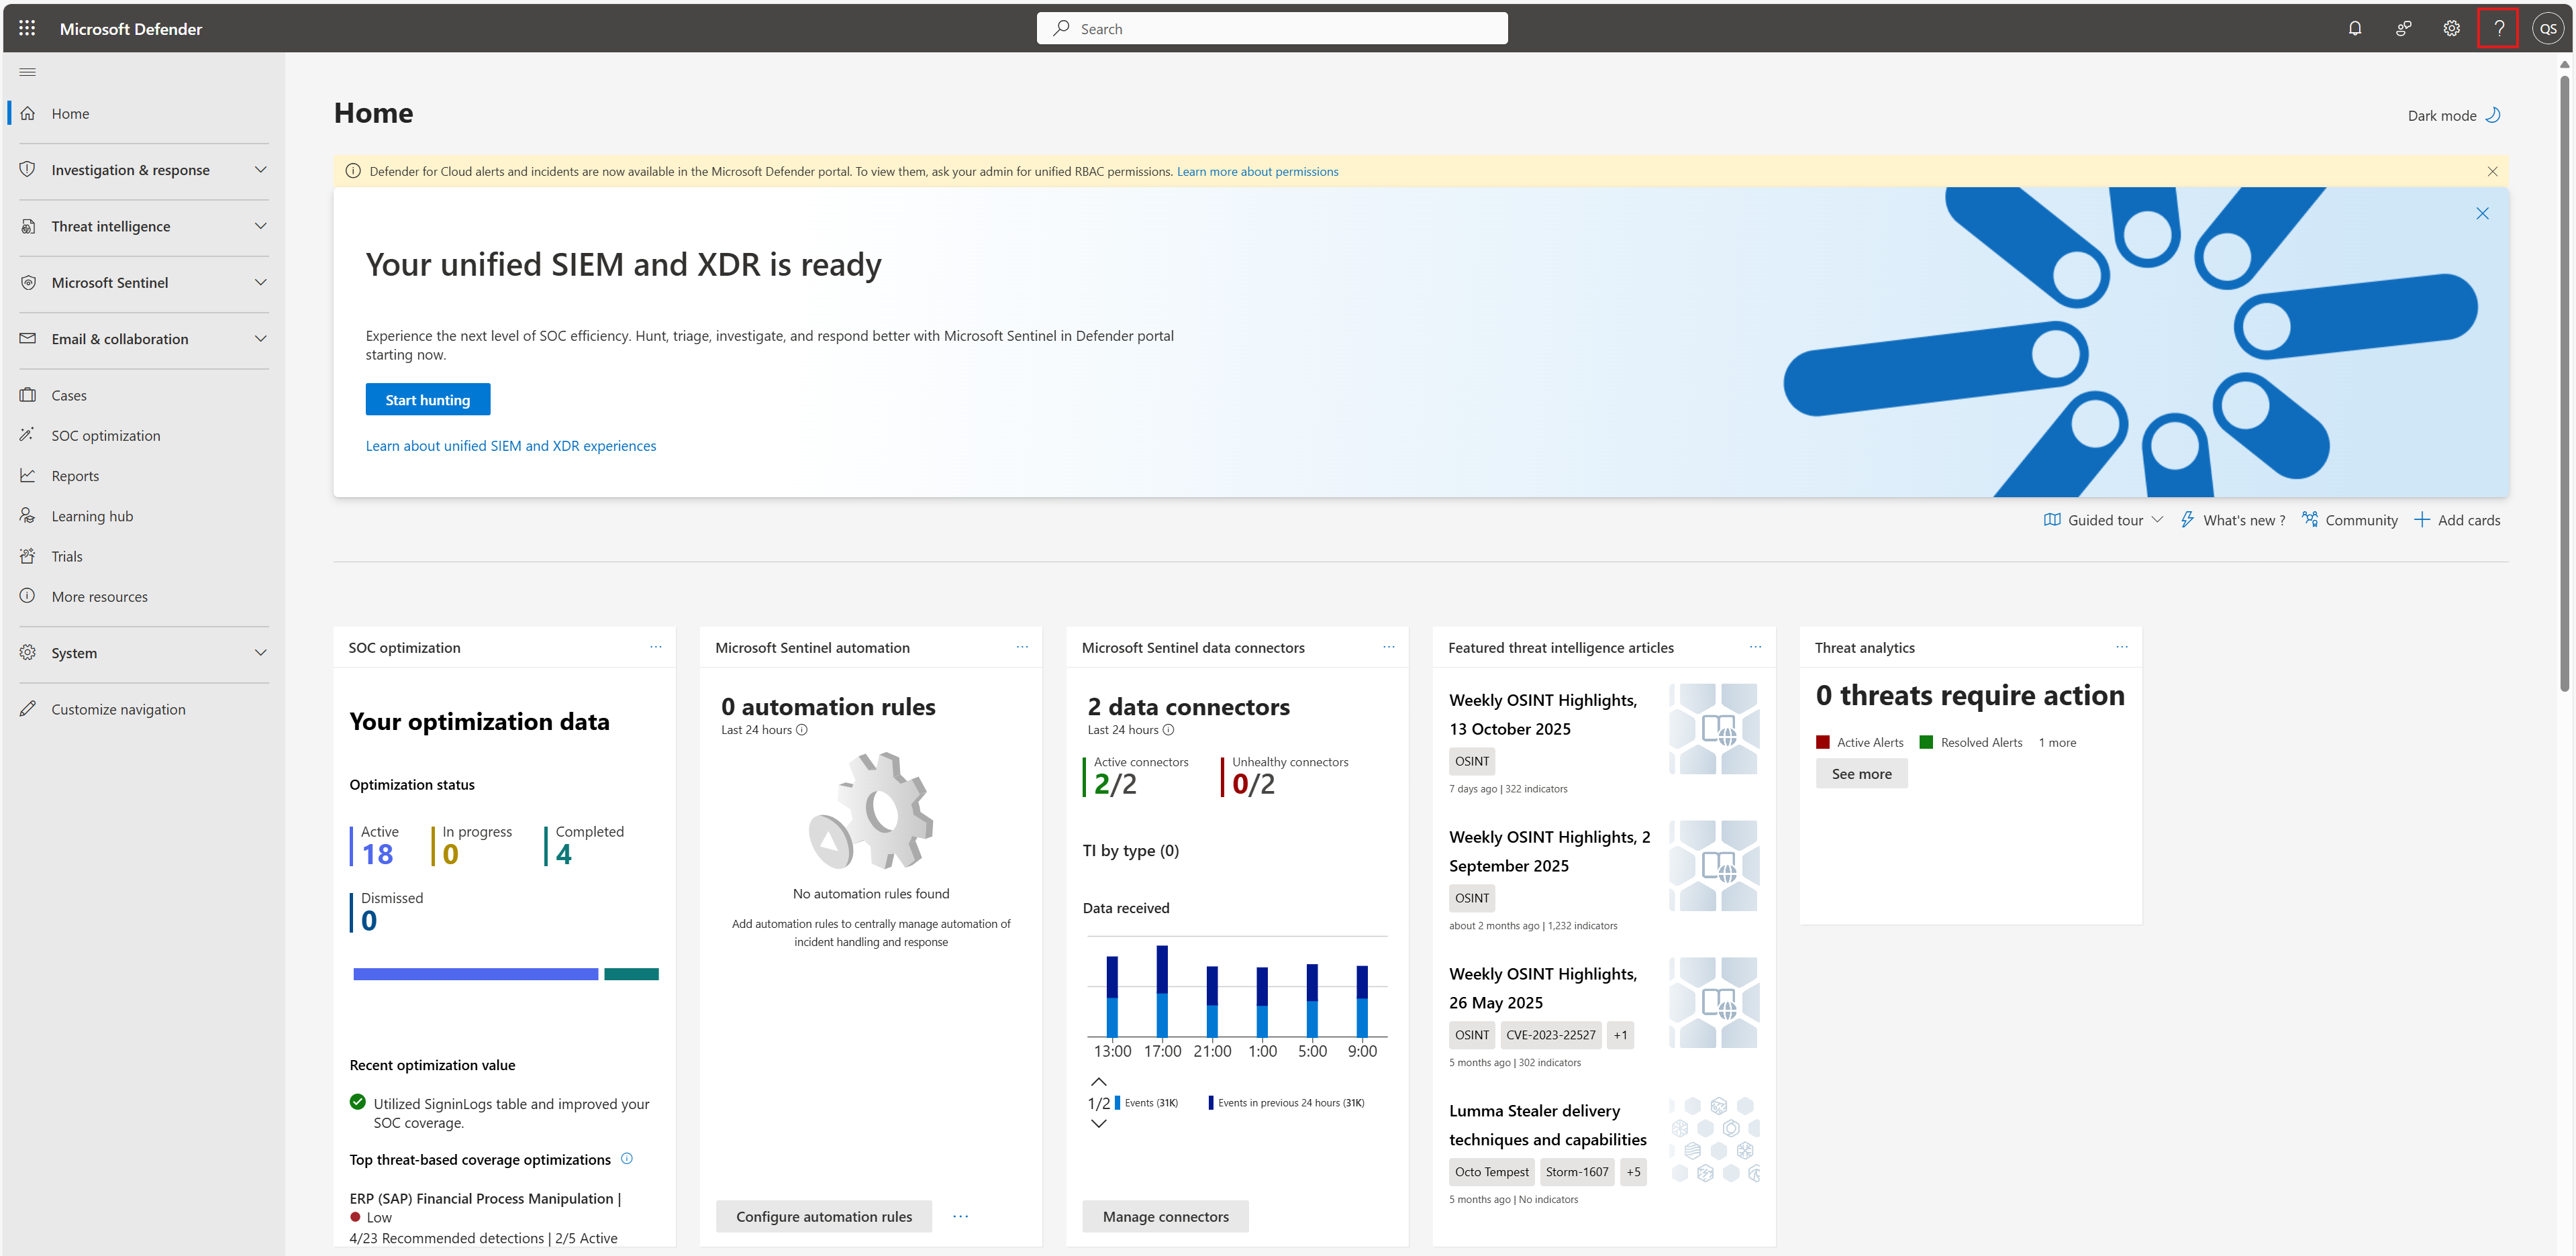Click the notifications bell icon
Screen dimensions: 2576x1256
click(x=2355, y=28)
